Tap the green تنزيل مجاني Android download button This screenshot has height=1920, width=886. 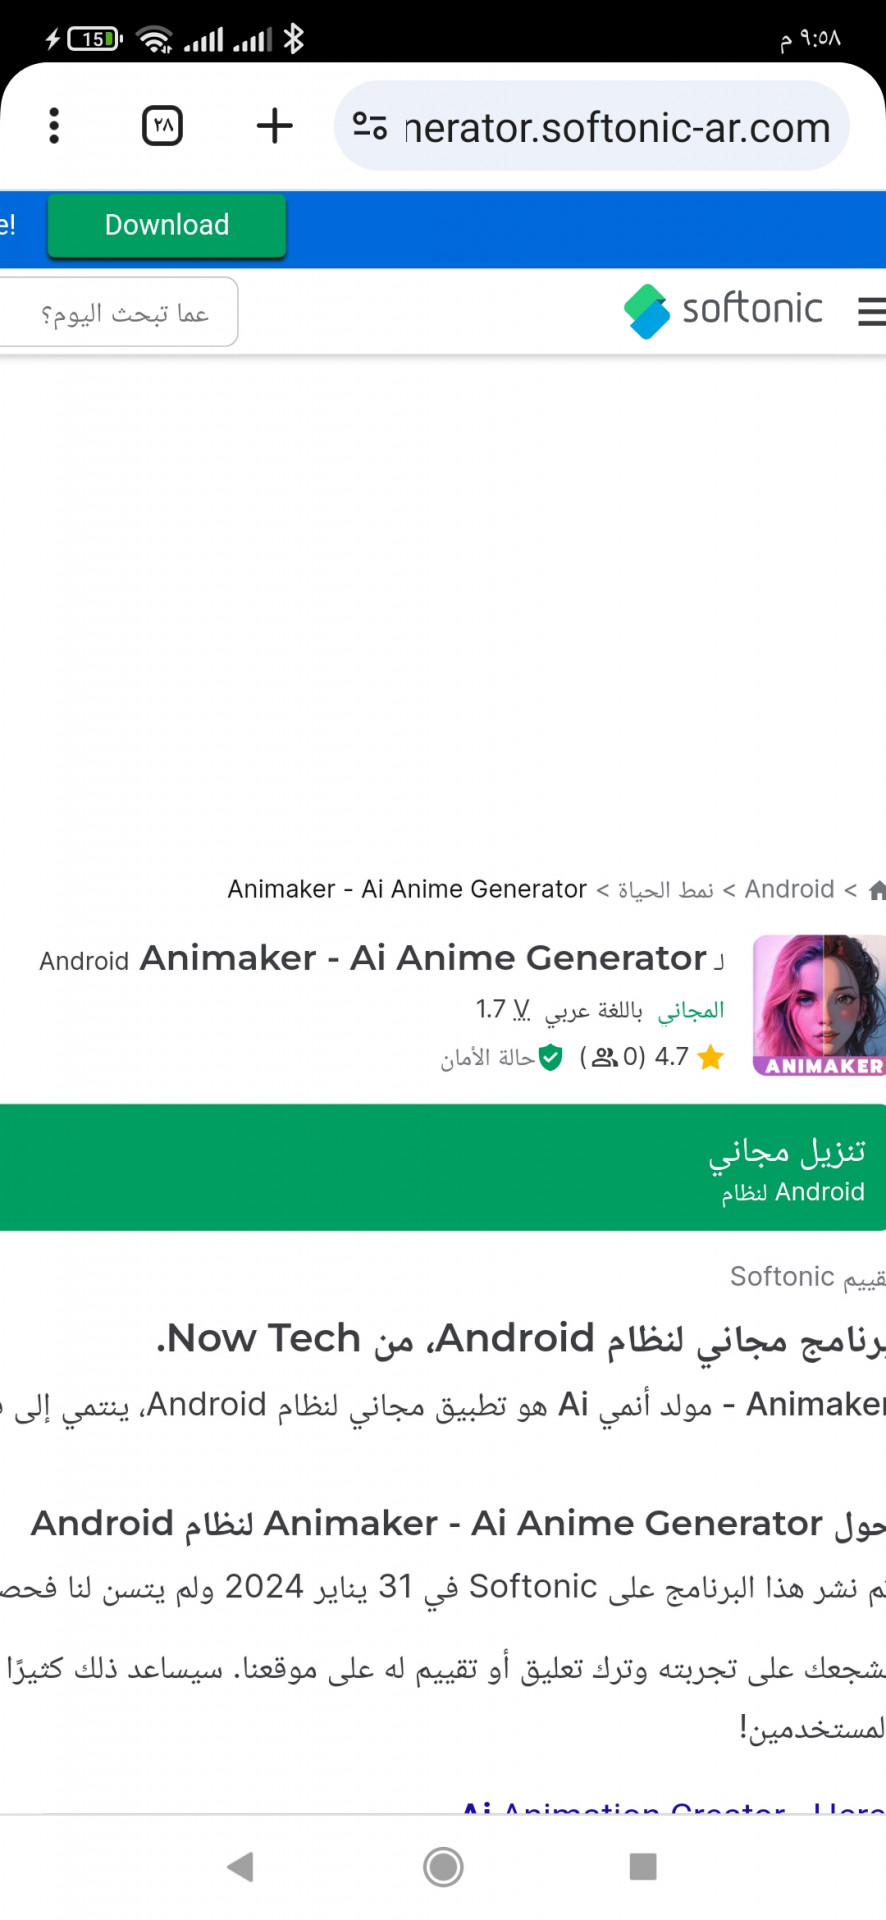coord(443,1167)
